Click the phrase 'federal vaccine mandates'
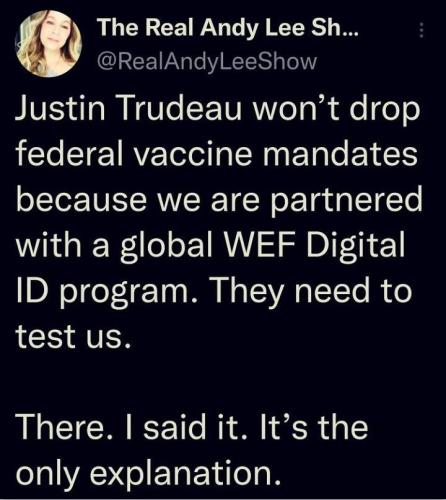This screenshot has width=446, height=500. coord(217,154)
